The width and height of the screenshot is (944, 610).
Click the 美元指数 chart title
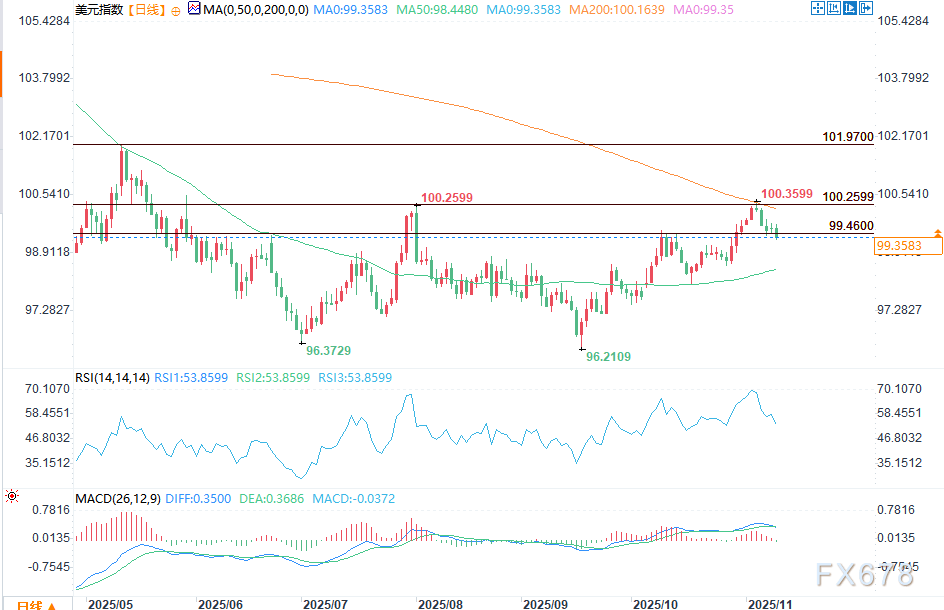[x=99, y=10]
